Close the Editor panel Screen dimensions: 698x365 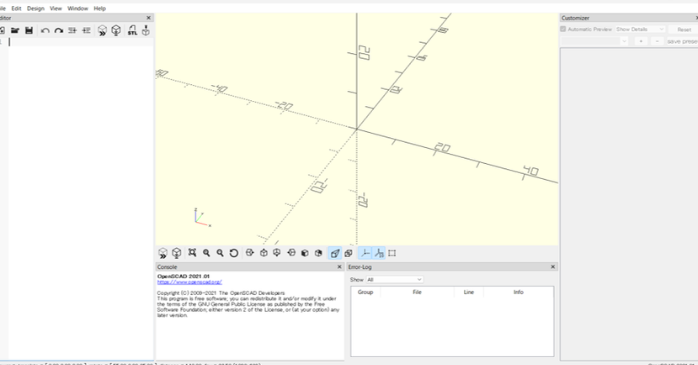(x=149, y=18)
